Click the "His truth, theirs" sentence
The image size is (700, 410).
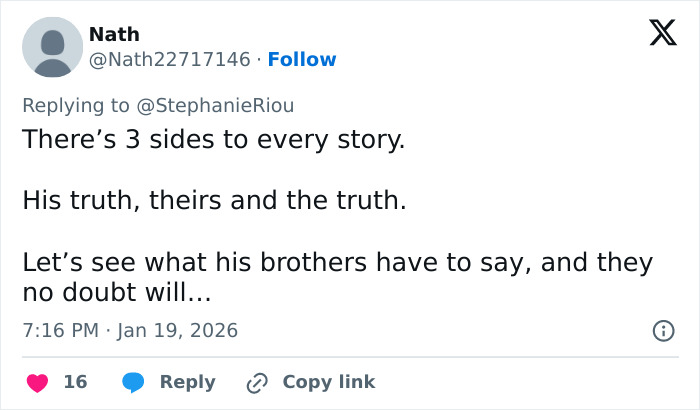pyautogui.click(x=214, y=200)
